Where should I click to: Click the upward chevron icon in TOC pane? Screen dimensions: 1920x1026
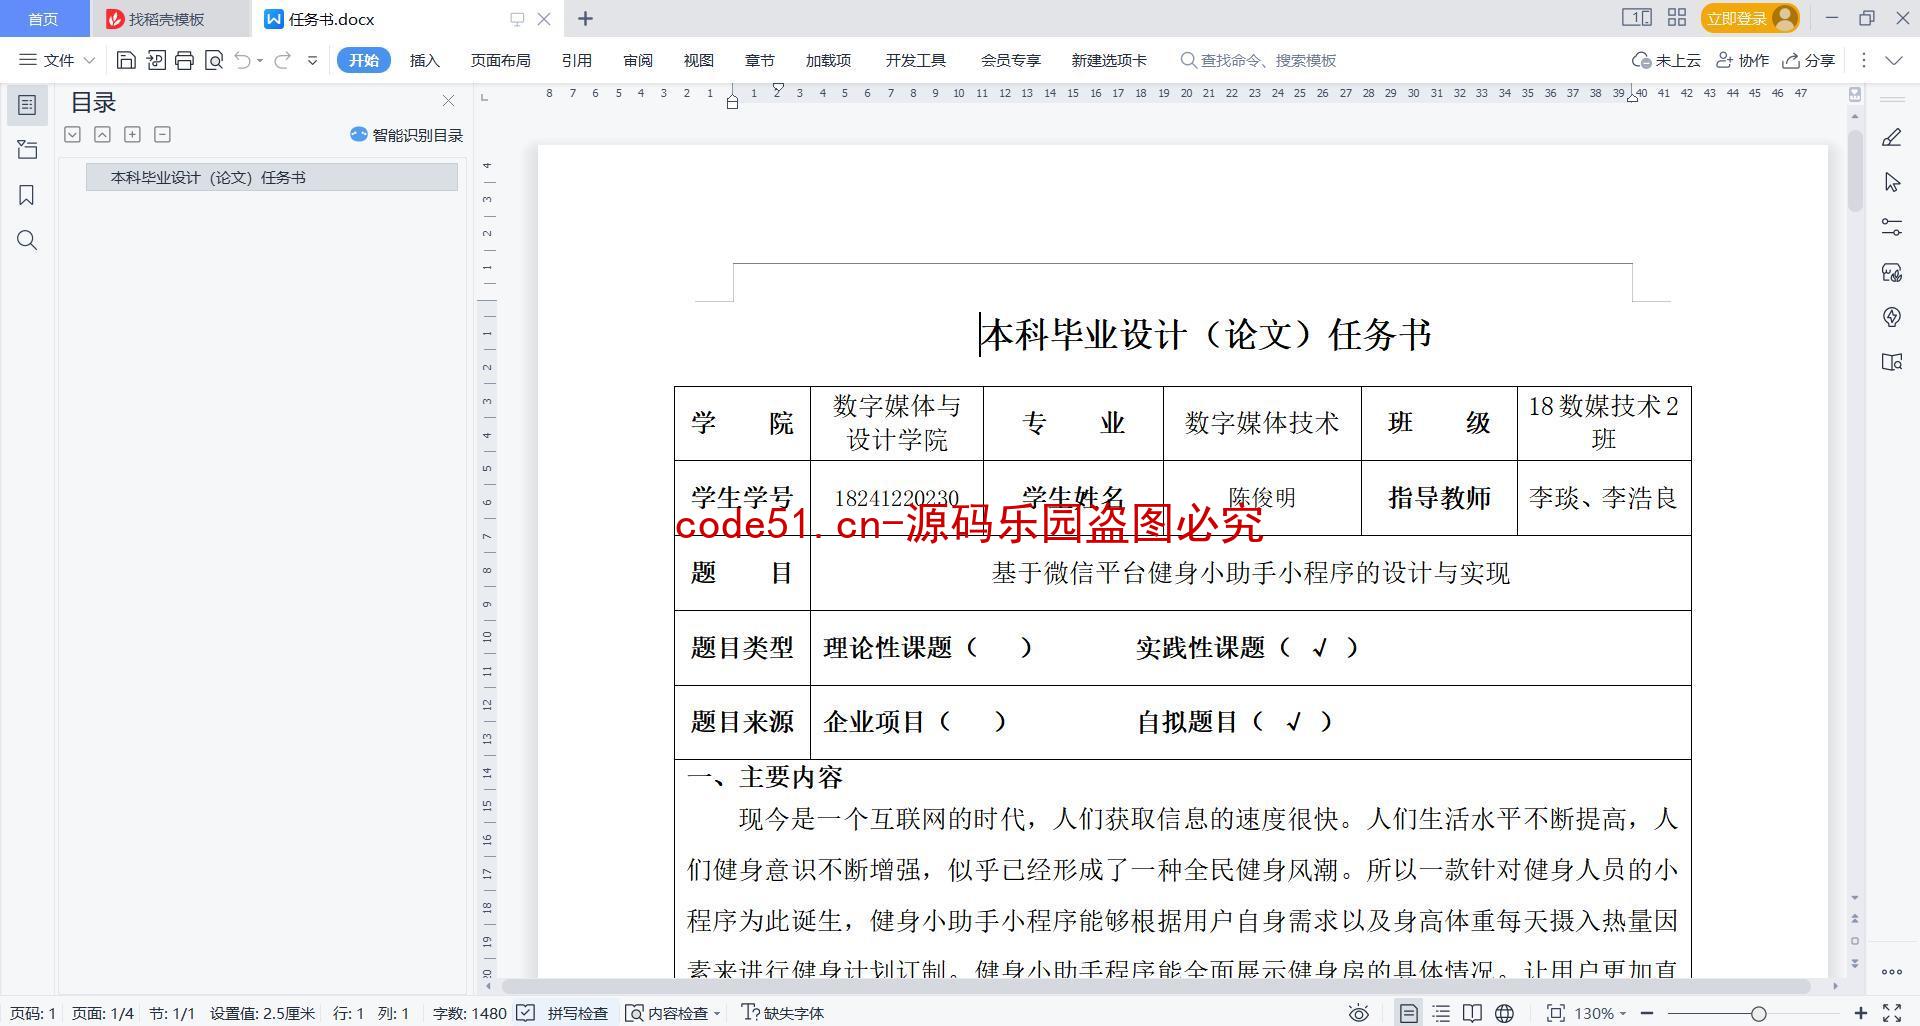tap(102, 134)
